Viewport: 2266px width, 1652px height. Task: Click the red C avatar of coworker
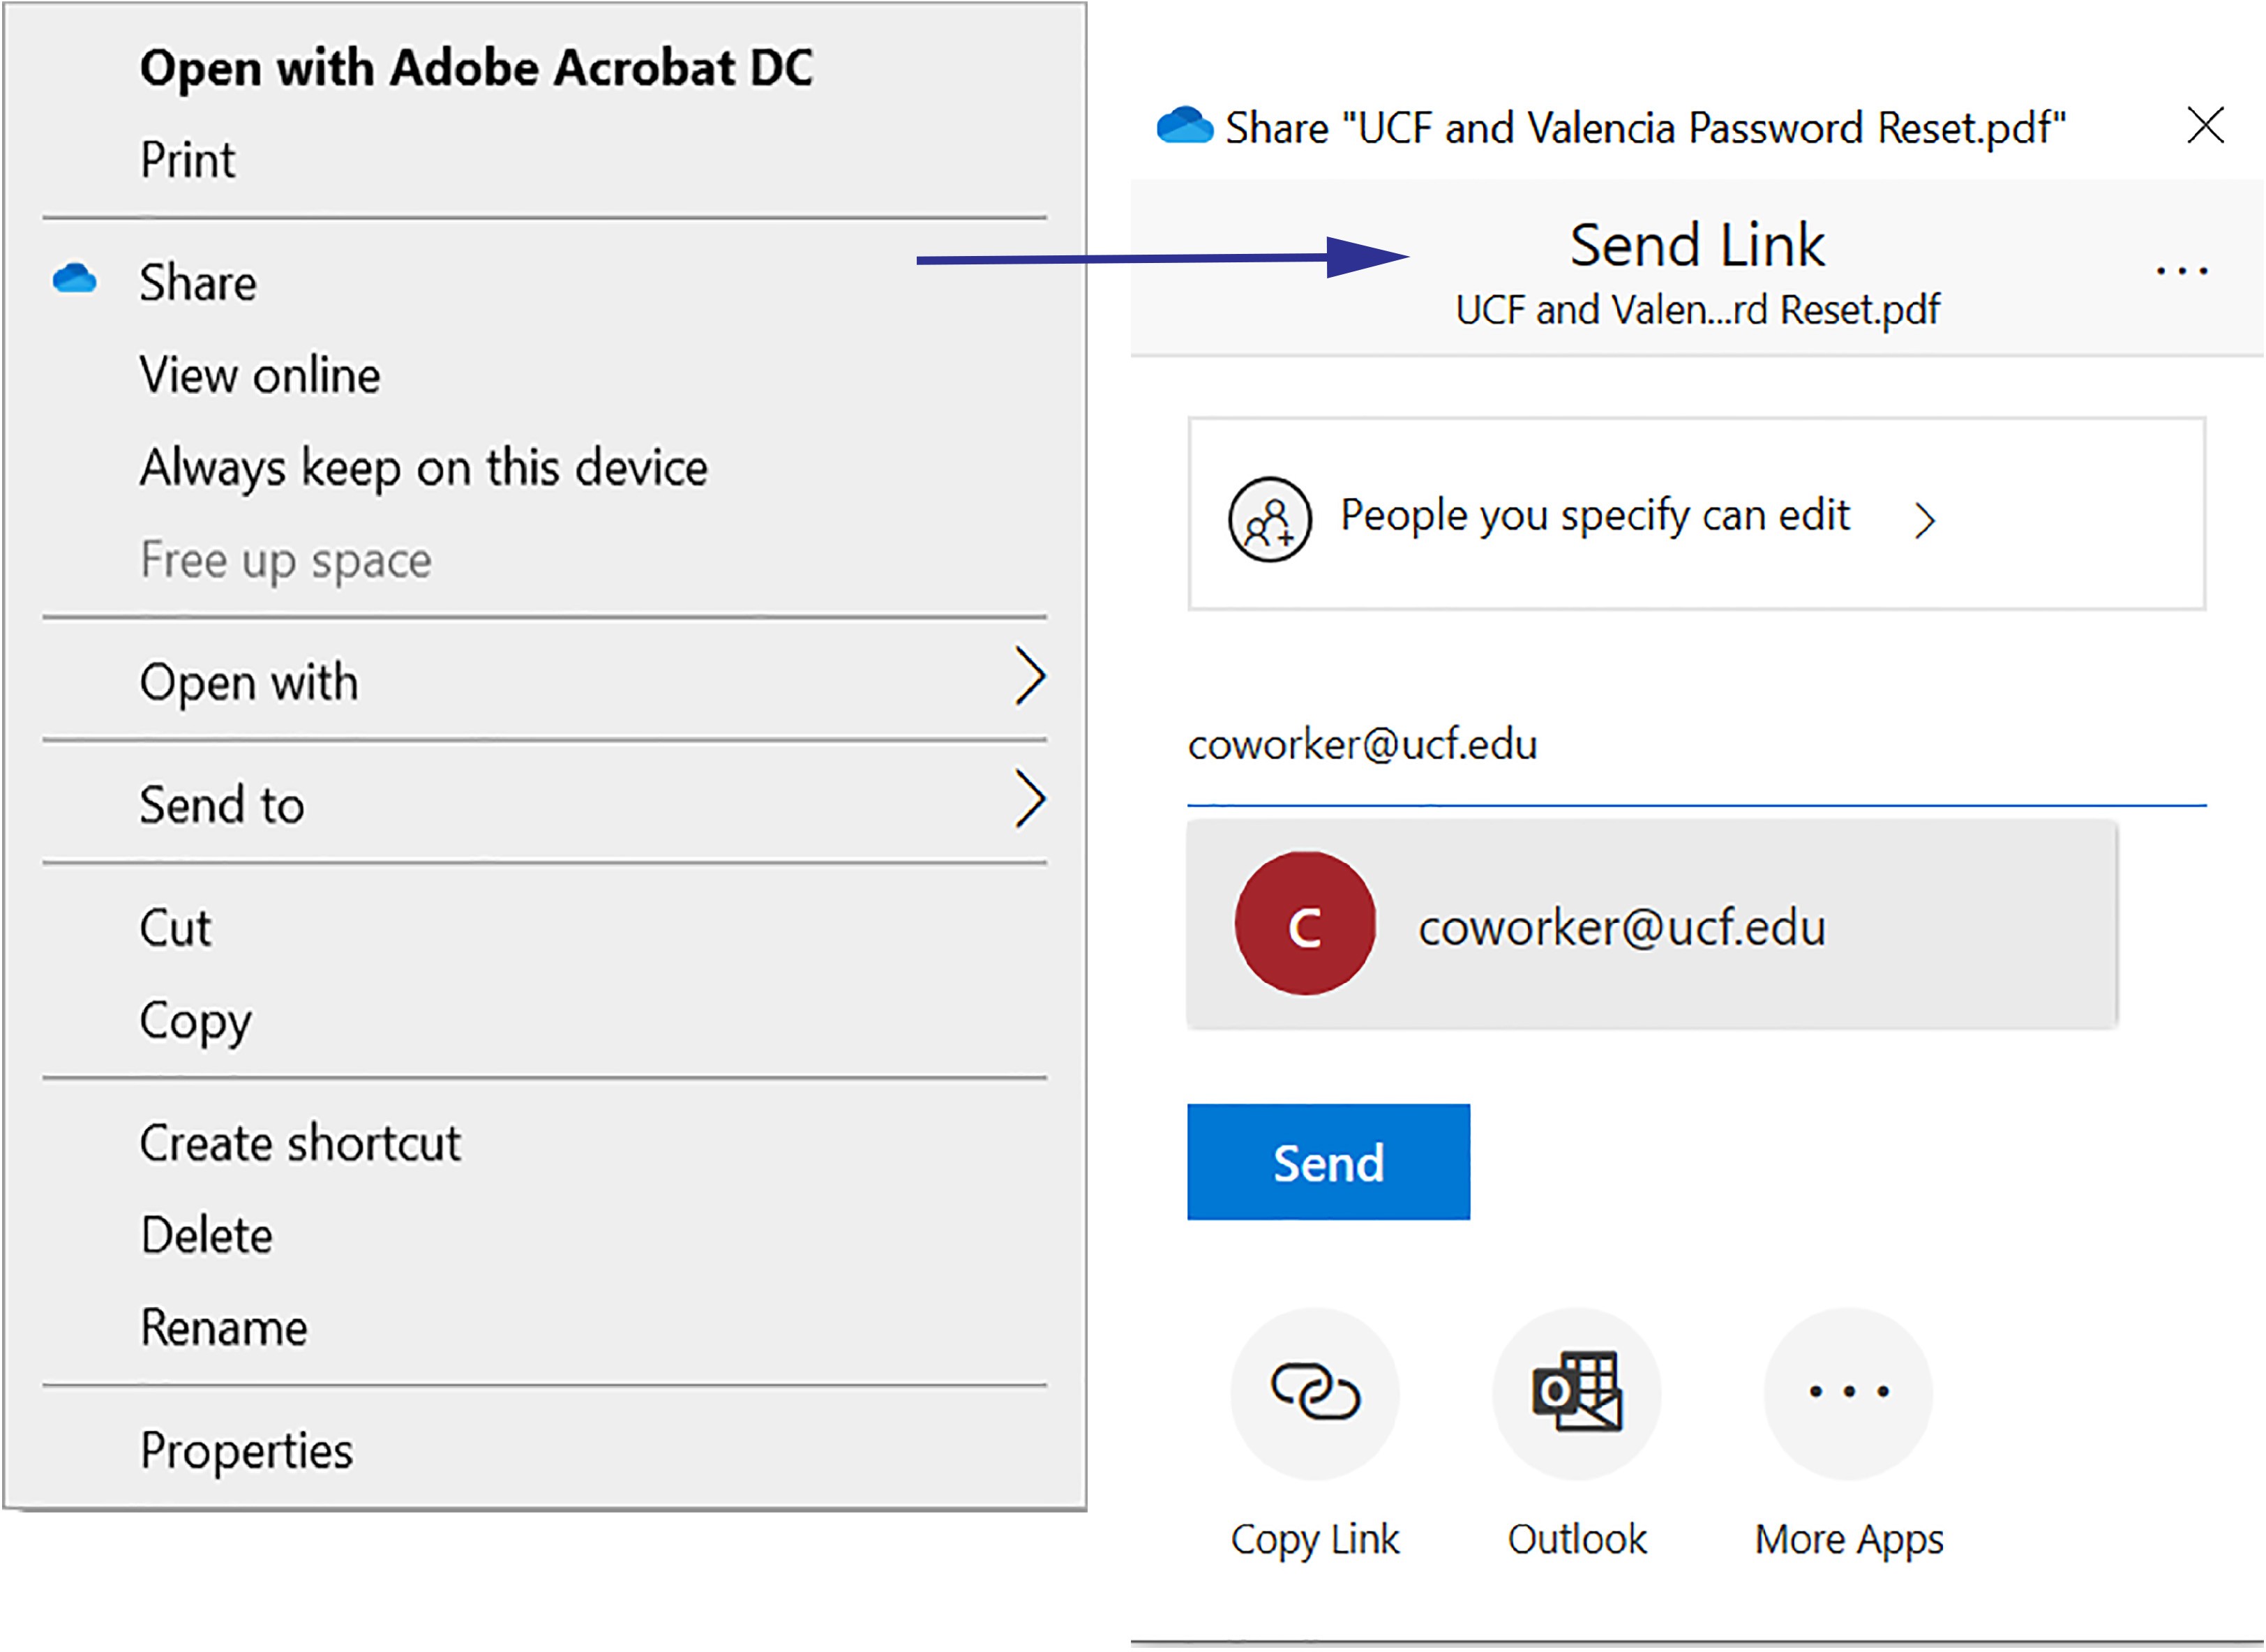tap(1305, 923)
